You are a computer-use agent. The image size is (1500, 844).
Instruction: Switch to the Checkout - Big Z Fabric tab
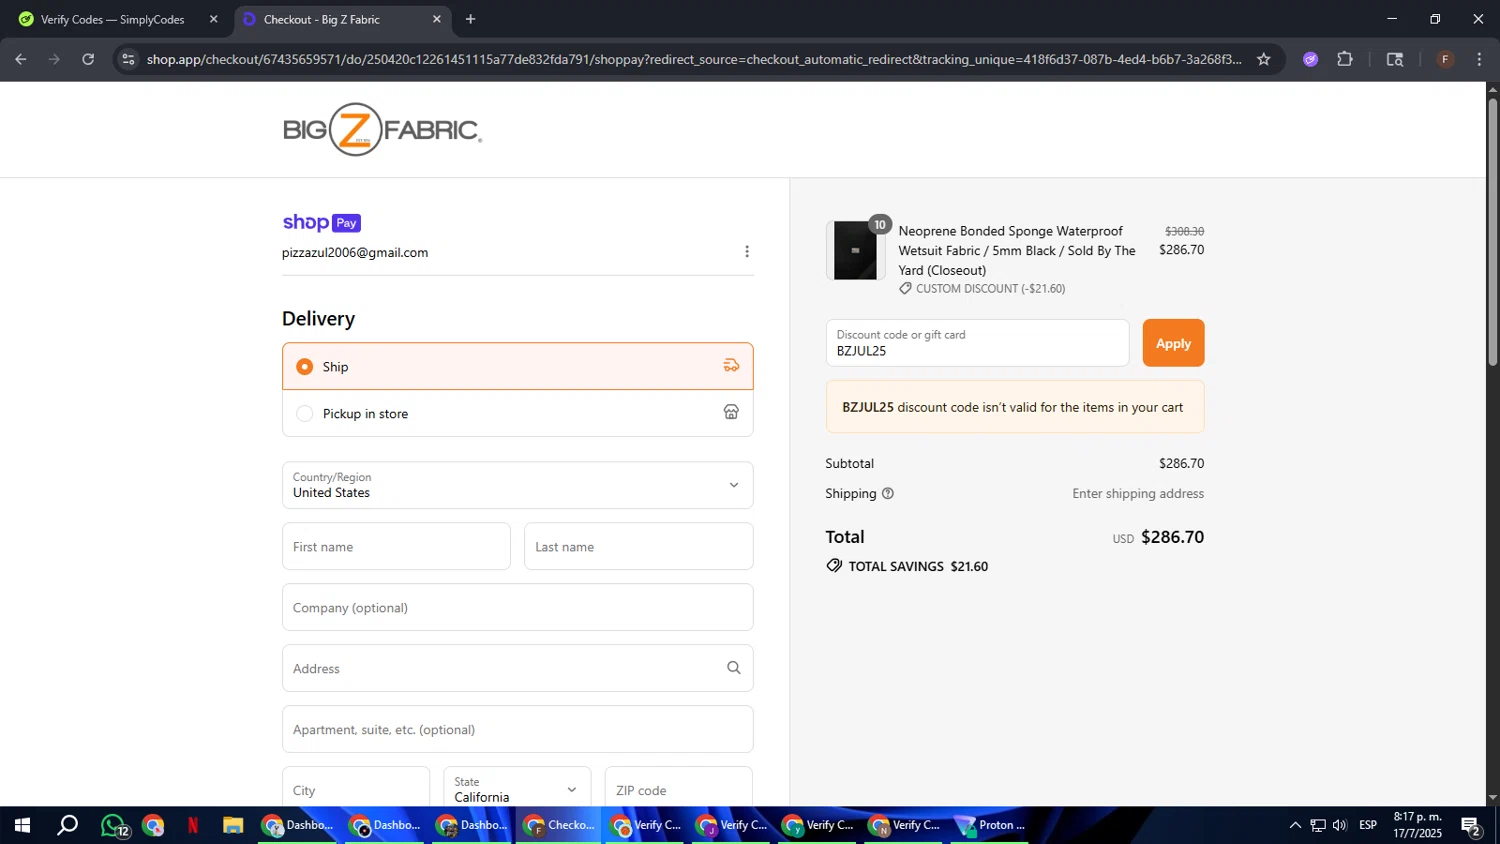pyautogui.click(x=342, y=19)
